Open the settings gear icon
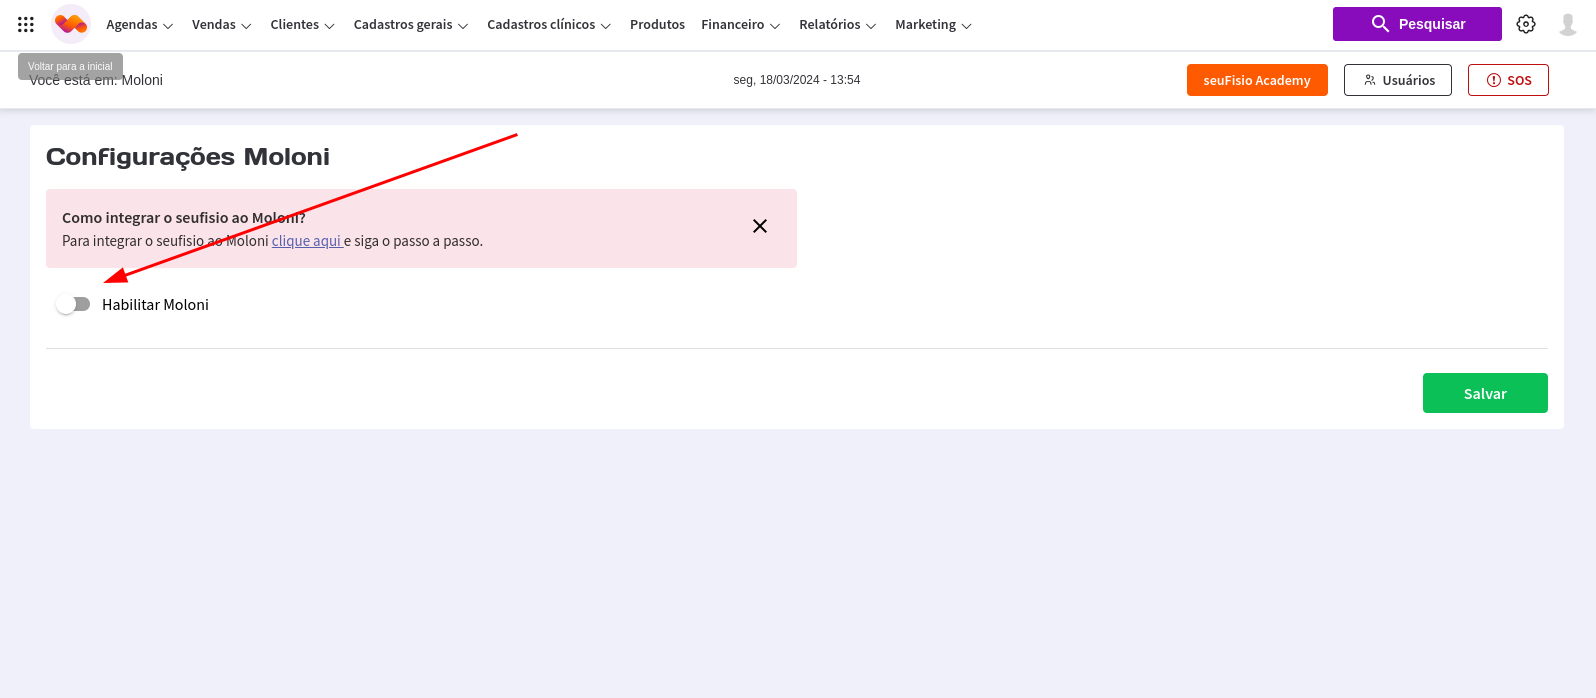1596x698 pixels. (1526, 24)
